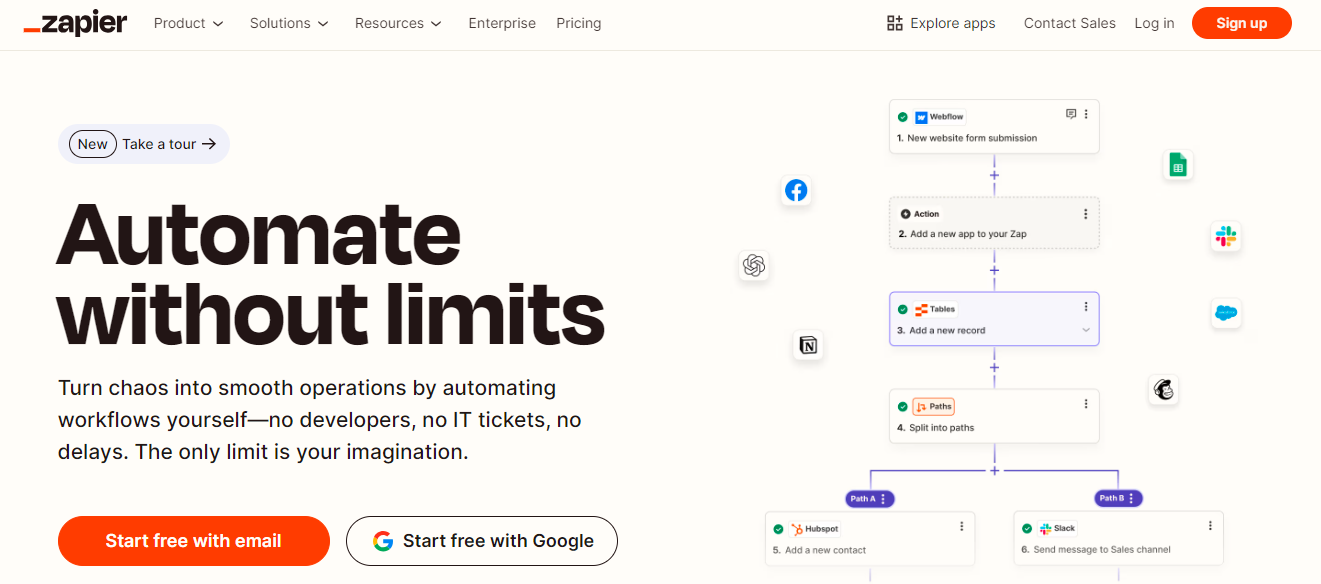Click the Google Sheets app icon
Viewport: 1321px width, 584px height.
tap(1178, 166)
